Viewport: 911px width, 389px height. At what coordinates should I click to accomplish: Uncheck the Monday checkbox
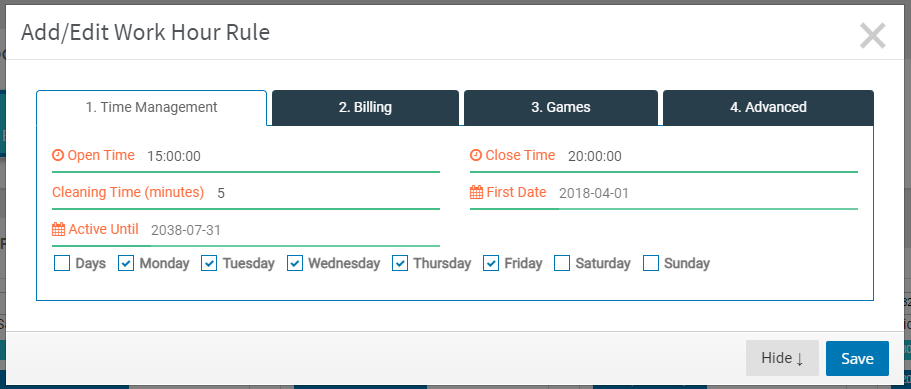(126, 263)
